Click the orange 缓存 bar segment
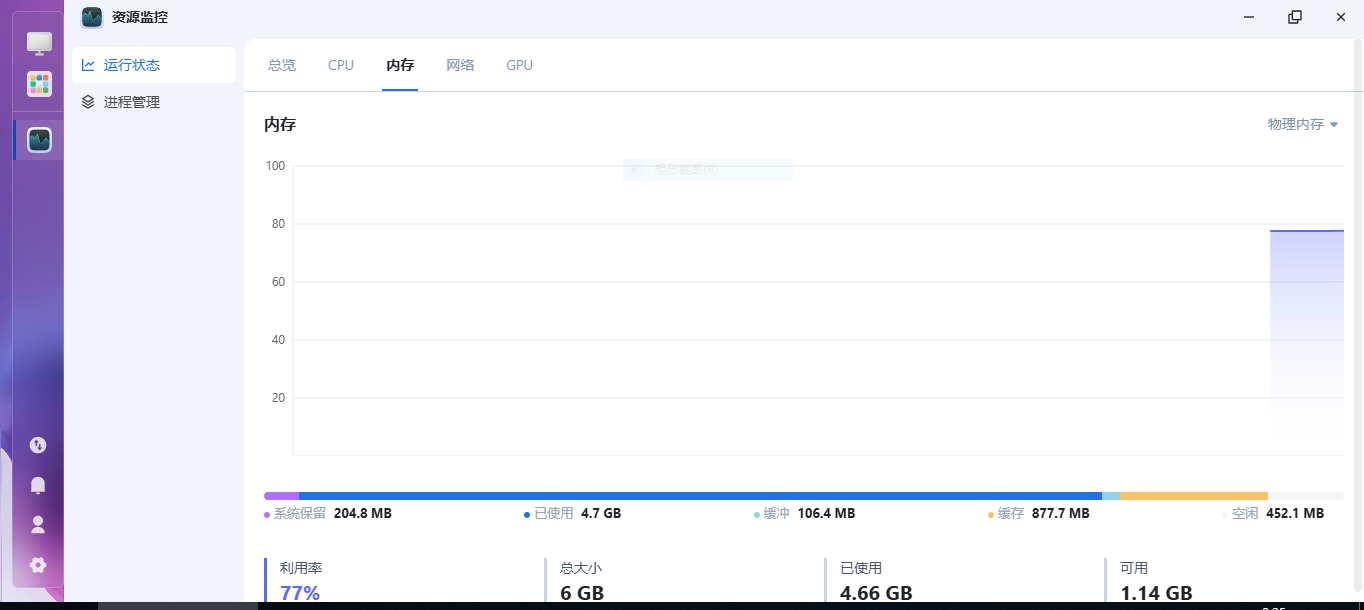1364x610 pixels. 1194,496
